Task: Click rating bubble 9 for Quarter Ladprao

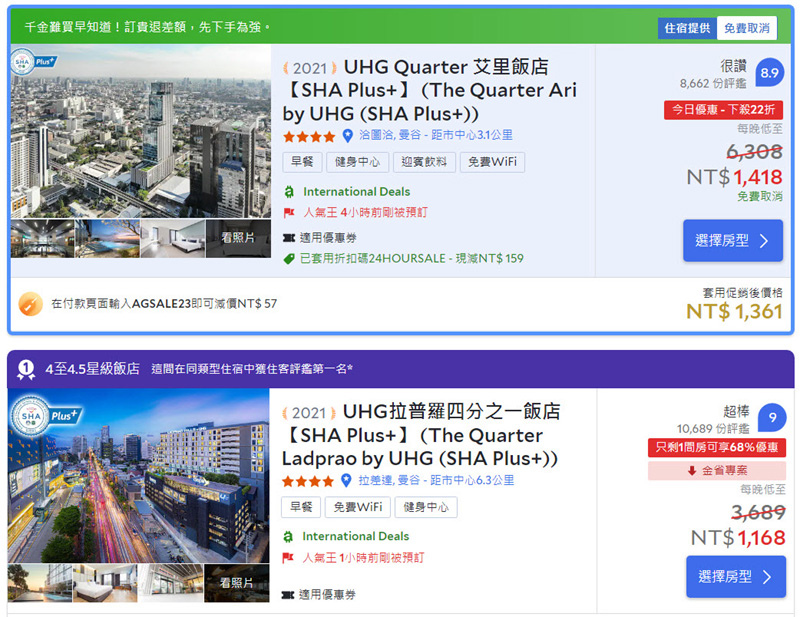Action: tap(772, 417)
